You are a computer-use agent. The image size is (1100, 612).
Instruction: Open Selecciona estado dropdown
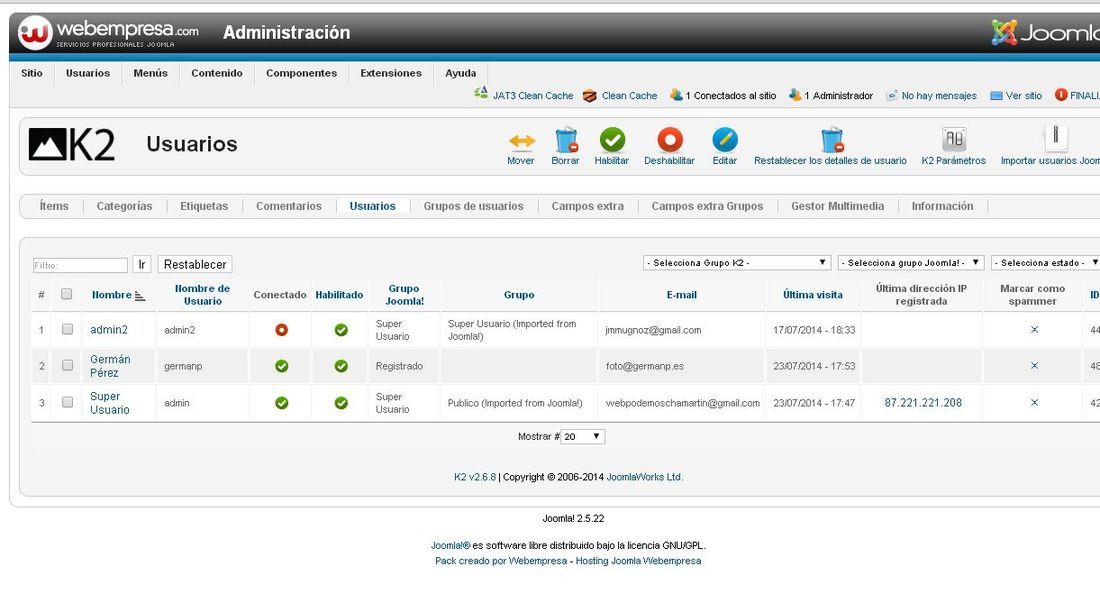coord(1045,262)
